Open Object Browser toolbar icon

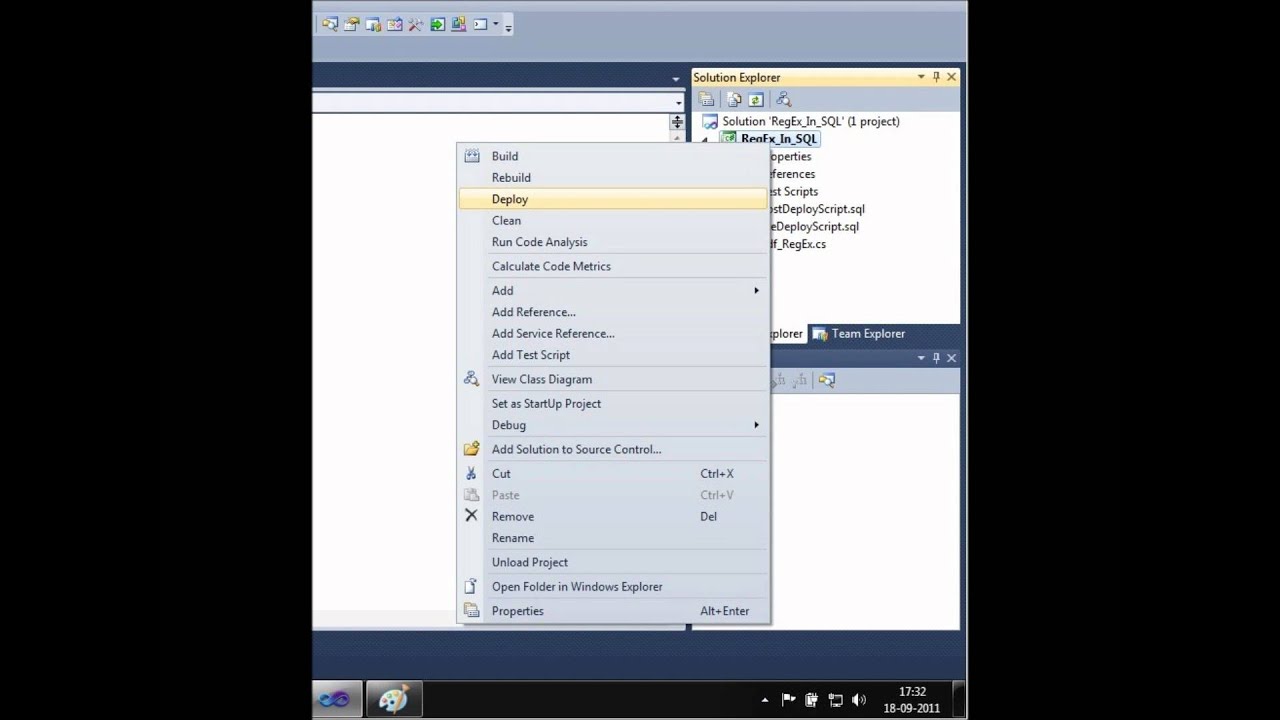[394, 25]
